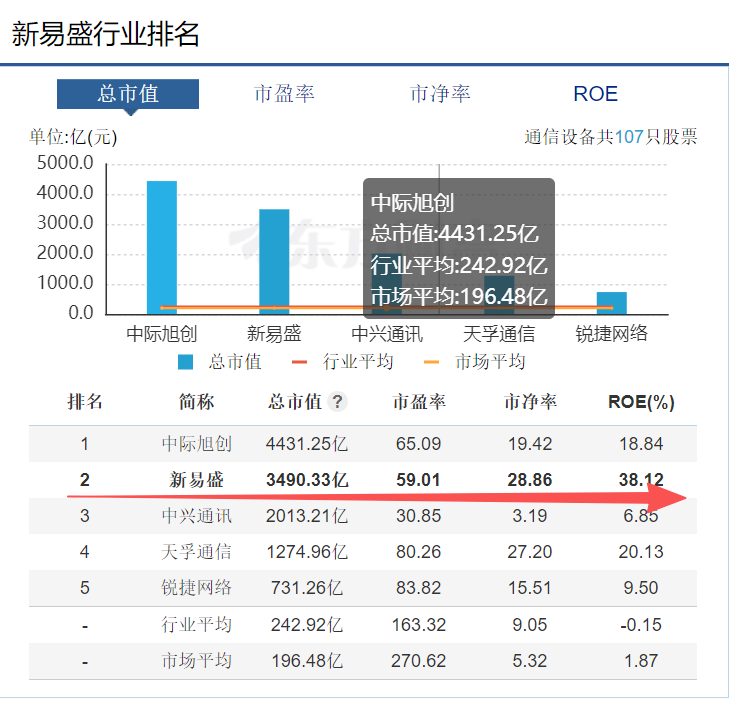Click the 市盈率 column header in the table
Viewport: 731px width, 705px height.
[x=419, y=402]
